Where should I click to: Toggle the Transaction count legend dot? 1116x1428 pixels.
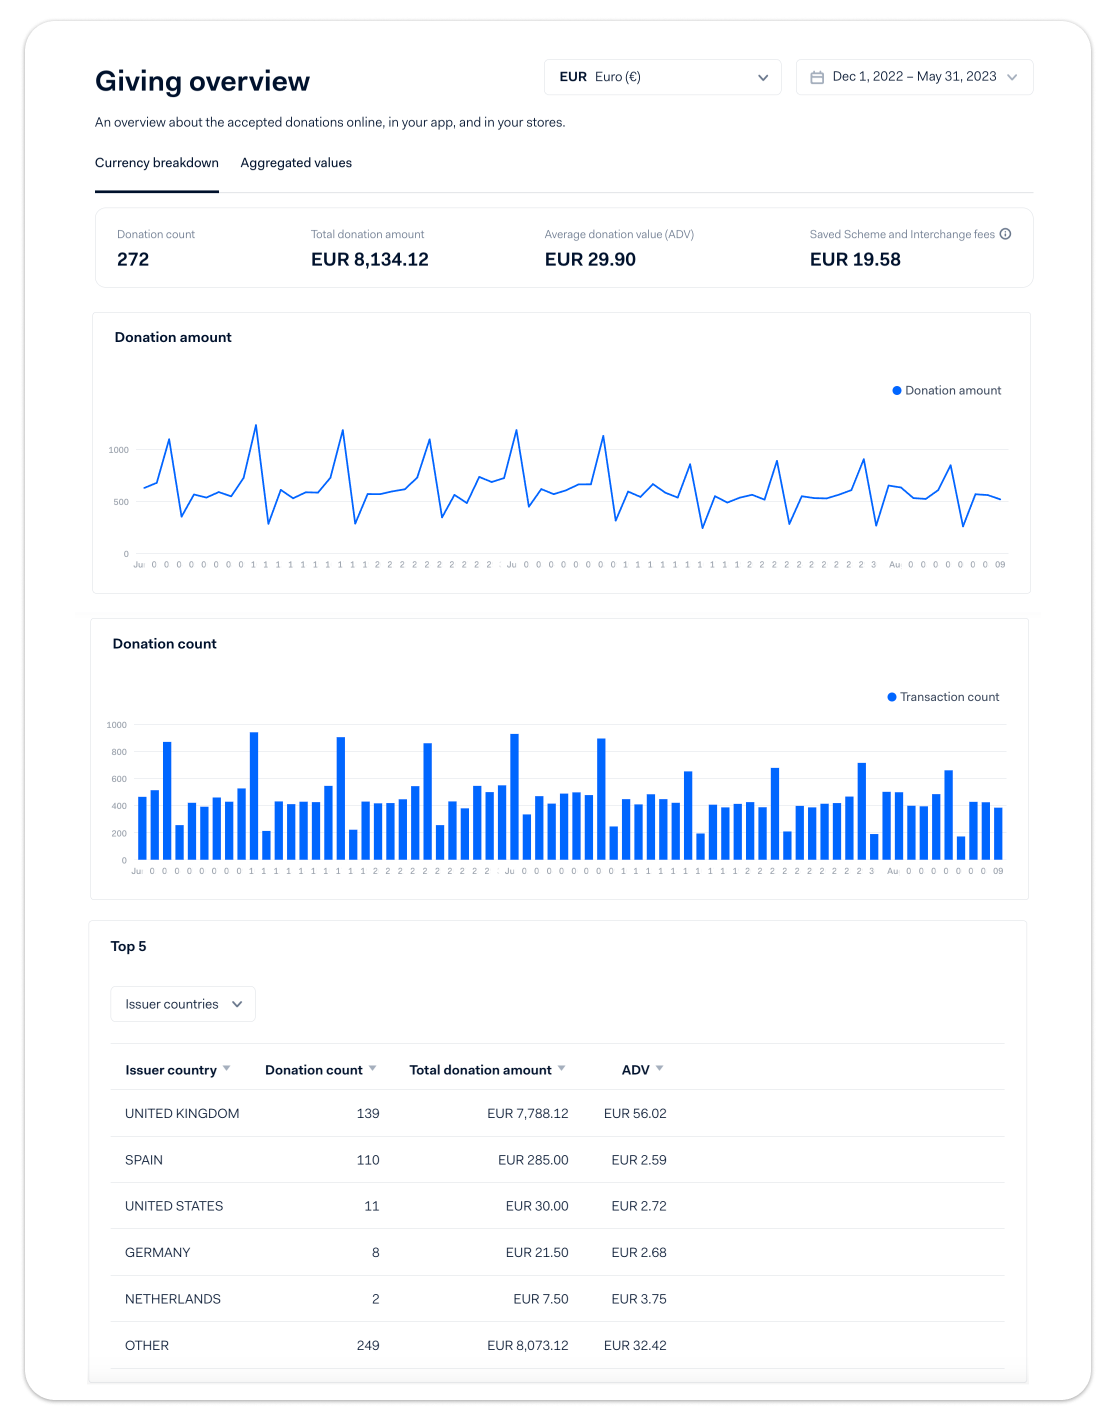pos(892,697)
